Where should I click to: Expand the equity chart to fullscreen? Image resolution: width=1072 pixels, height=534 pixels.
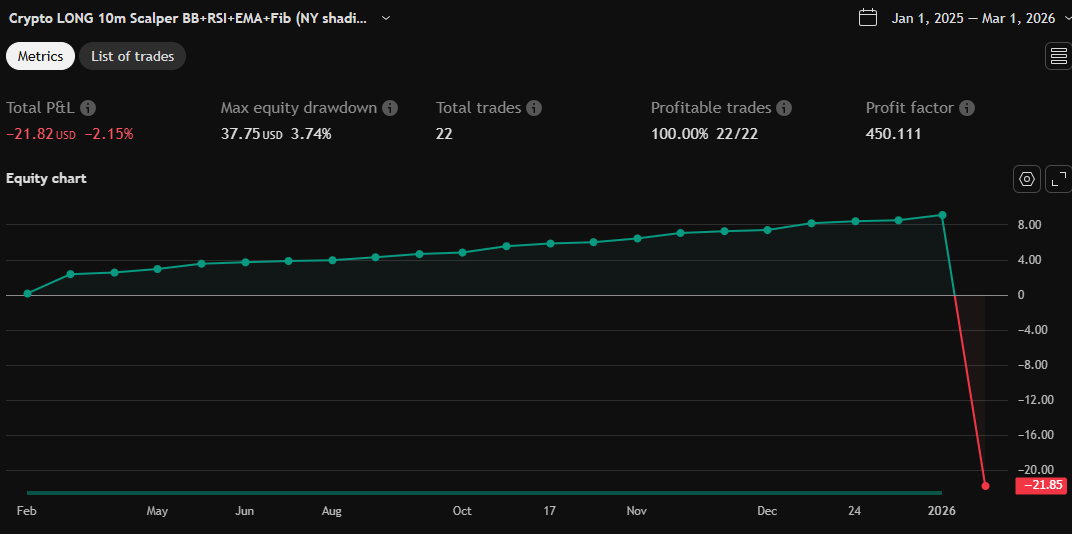click(x=1058, y=179)
